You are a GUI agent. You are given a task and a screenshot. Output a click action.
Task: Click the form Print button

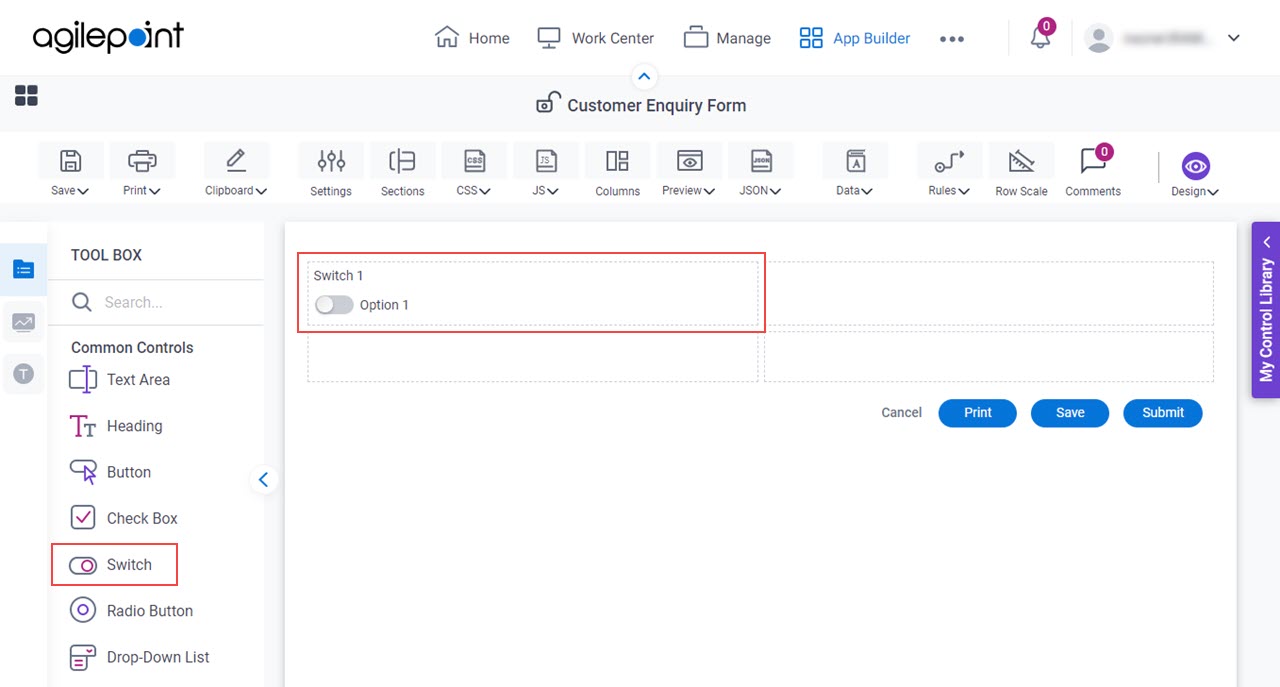977,413
